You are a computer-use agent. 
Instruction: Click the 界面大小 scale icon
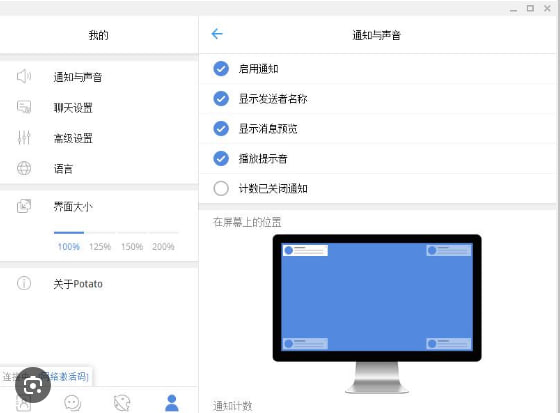24,206
